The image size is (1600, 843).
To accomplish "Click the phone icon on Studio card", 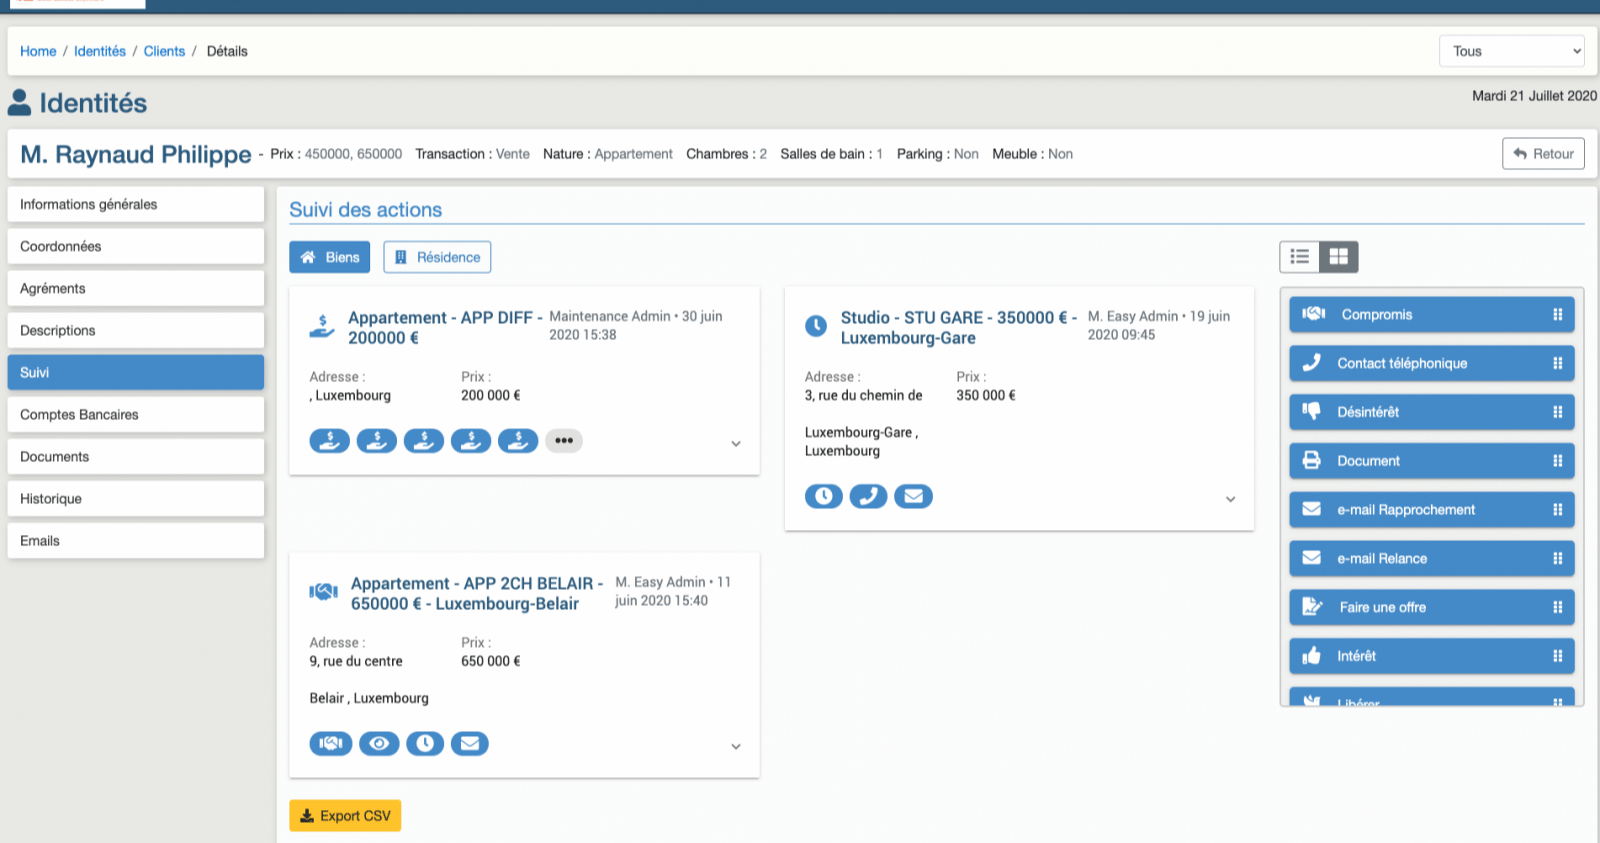I will pos(868,496).
